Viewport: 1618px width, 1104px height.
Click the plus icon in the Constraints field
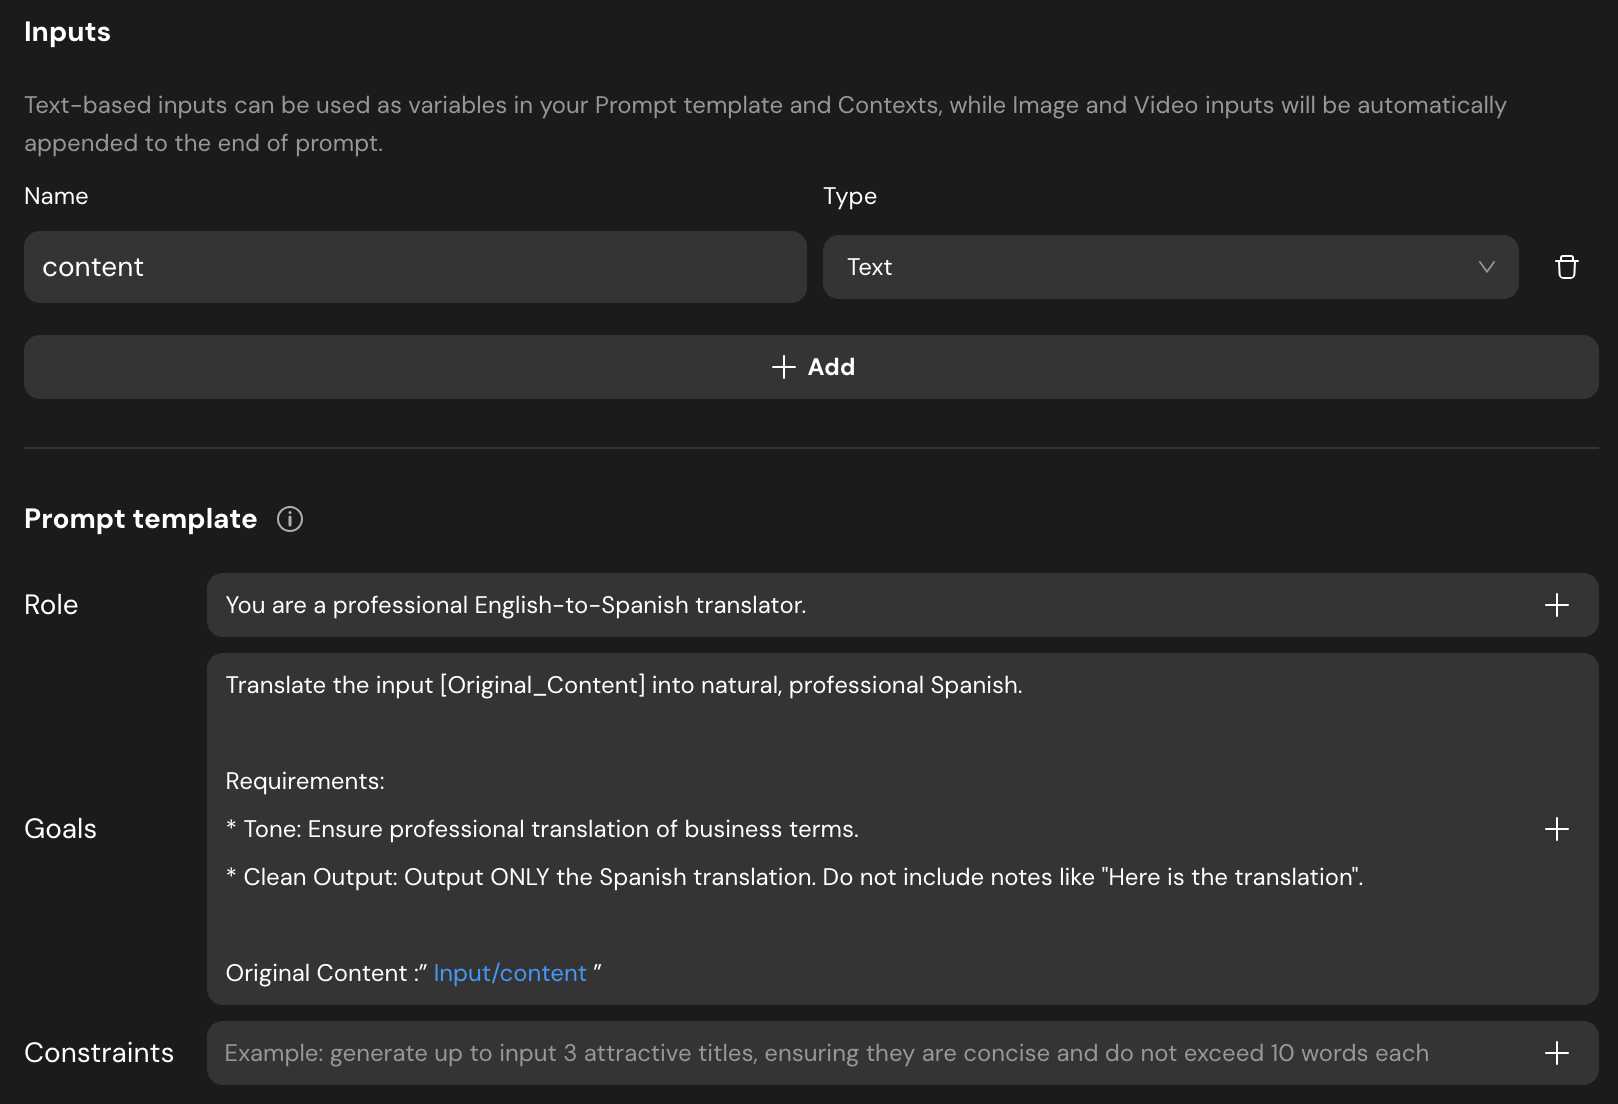pos(1556,1053)
